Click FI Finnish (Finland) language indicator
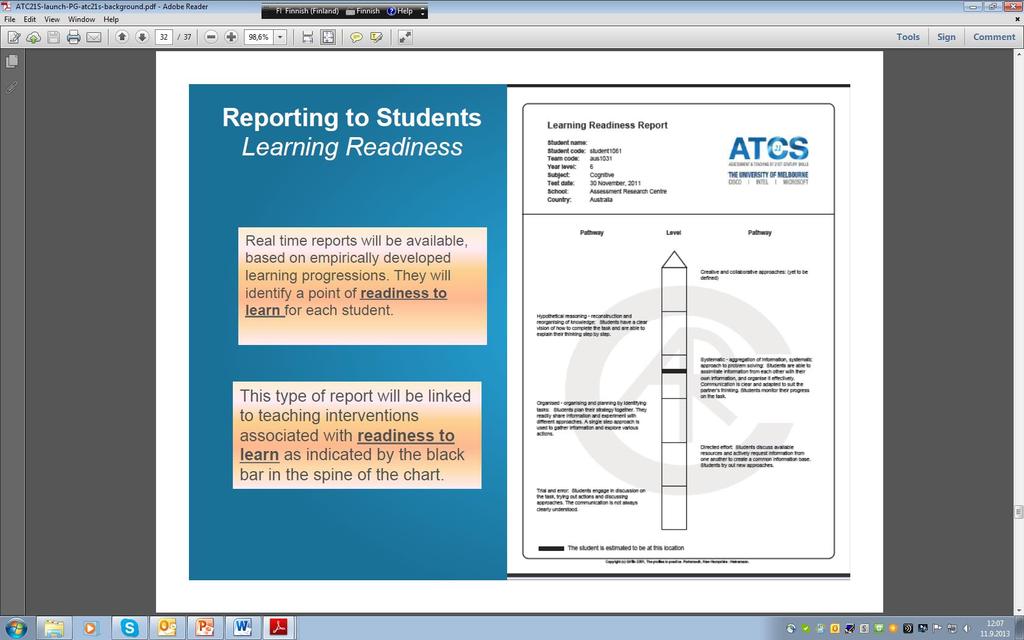Screen dimensions: 1024x640 [307, 11]
